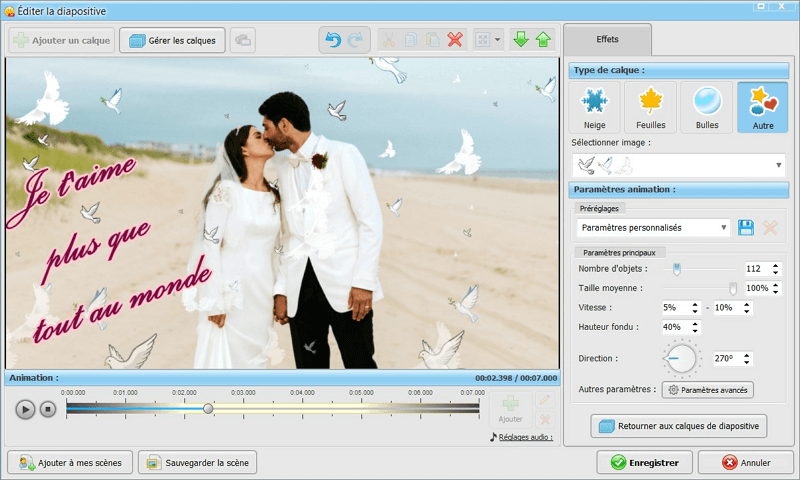The width and height of the screenshot is (800, 480).
Task: Increase Hauteur fondu with up stepper
Action: point(695,324)
